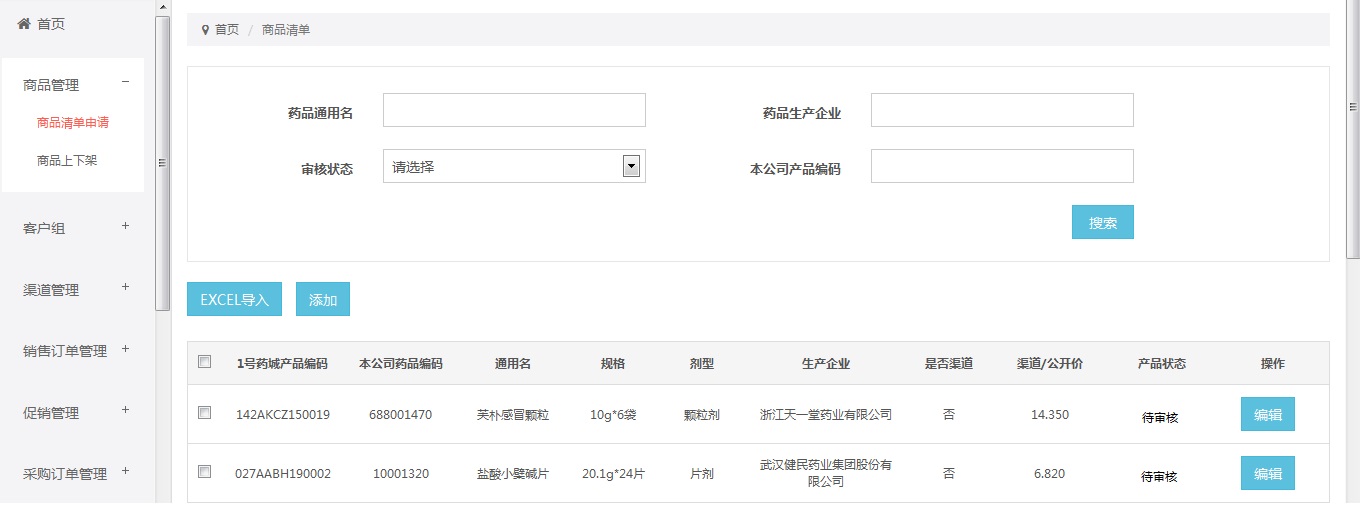Click the location pin breadcrumb icon

205,30
